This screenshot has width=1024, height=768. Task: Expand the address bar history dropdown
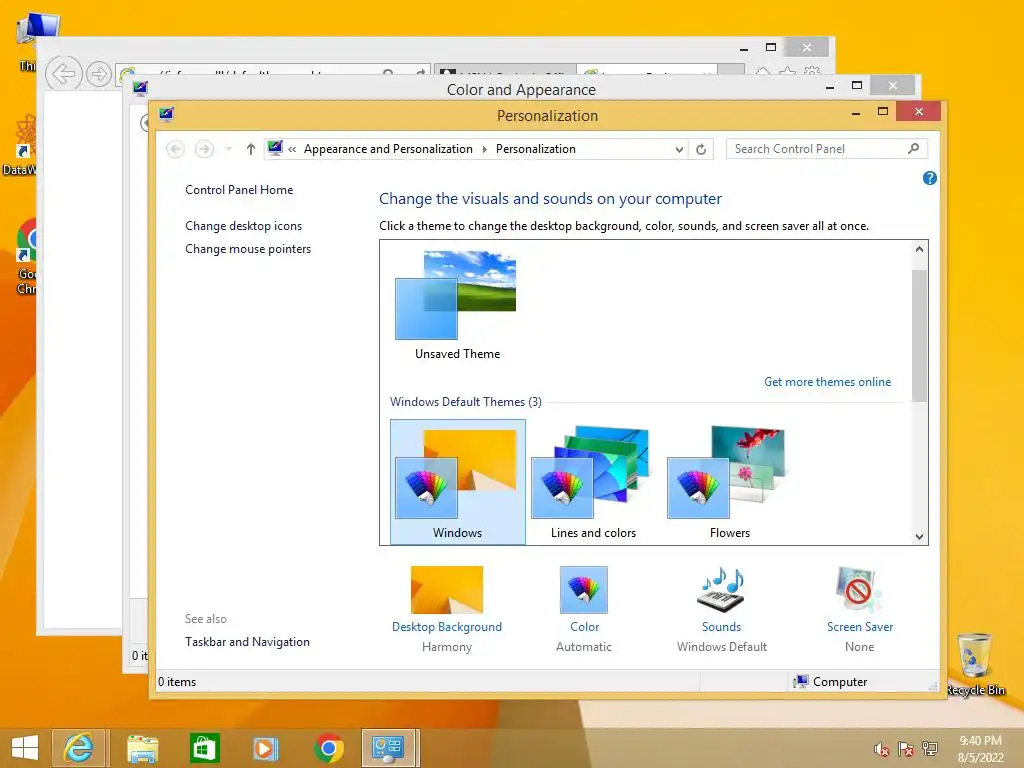(679, 150)
